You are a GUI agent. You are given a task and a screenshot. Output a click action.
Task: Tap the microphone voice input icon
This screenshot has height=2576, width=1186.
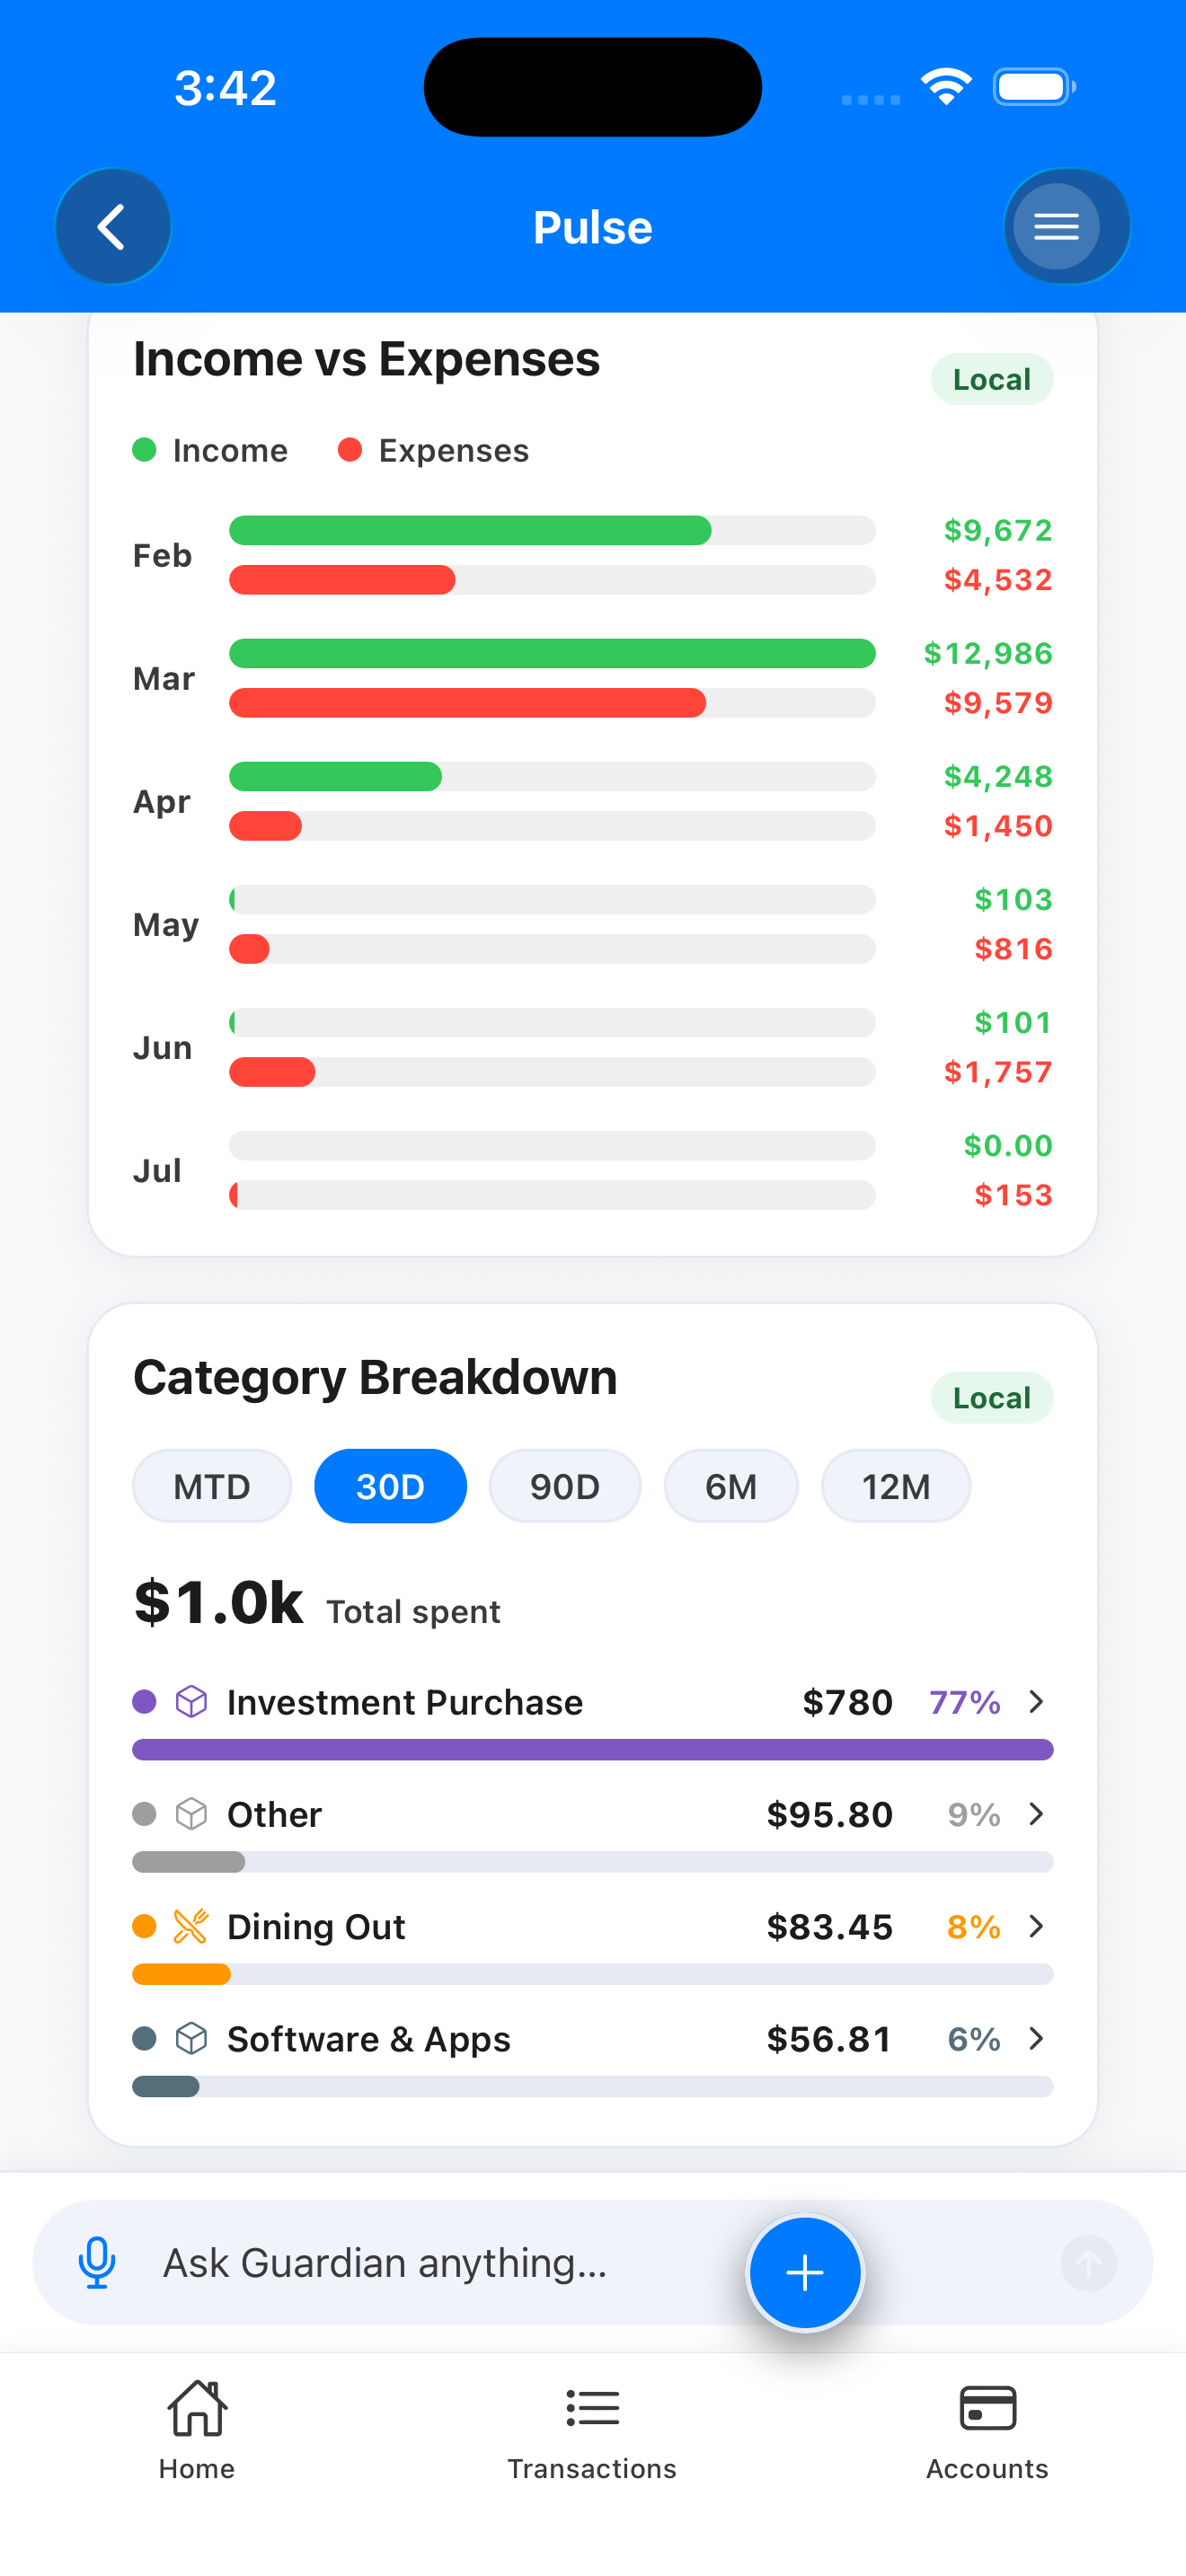pos(97,2263)
